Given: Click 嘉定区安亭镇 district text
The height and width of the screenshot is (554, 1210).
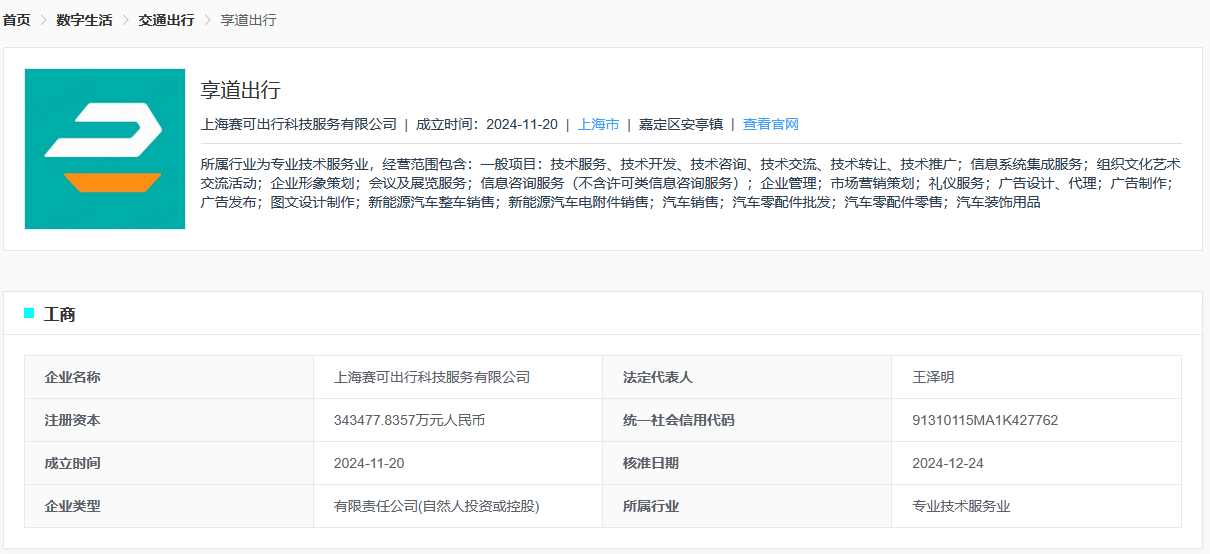Looking at the screenshot, I should coord(681,125).
